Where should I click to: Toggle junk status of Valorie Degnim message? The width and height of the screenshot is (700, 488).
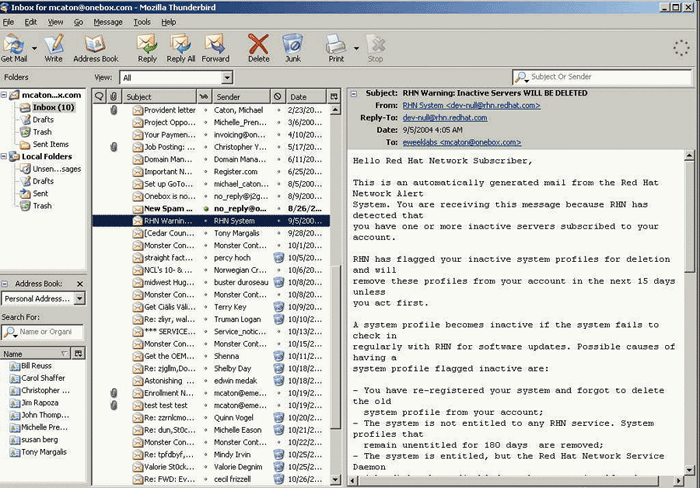click(279, 467)
